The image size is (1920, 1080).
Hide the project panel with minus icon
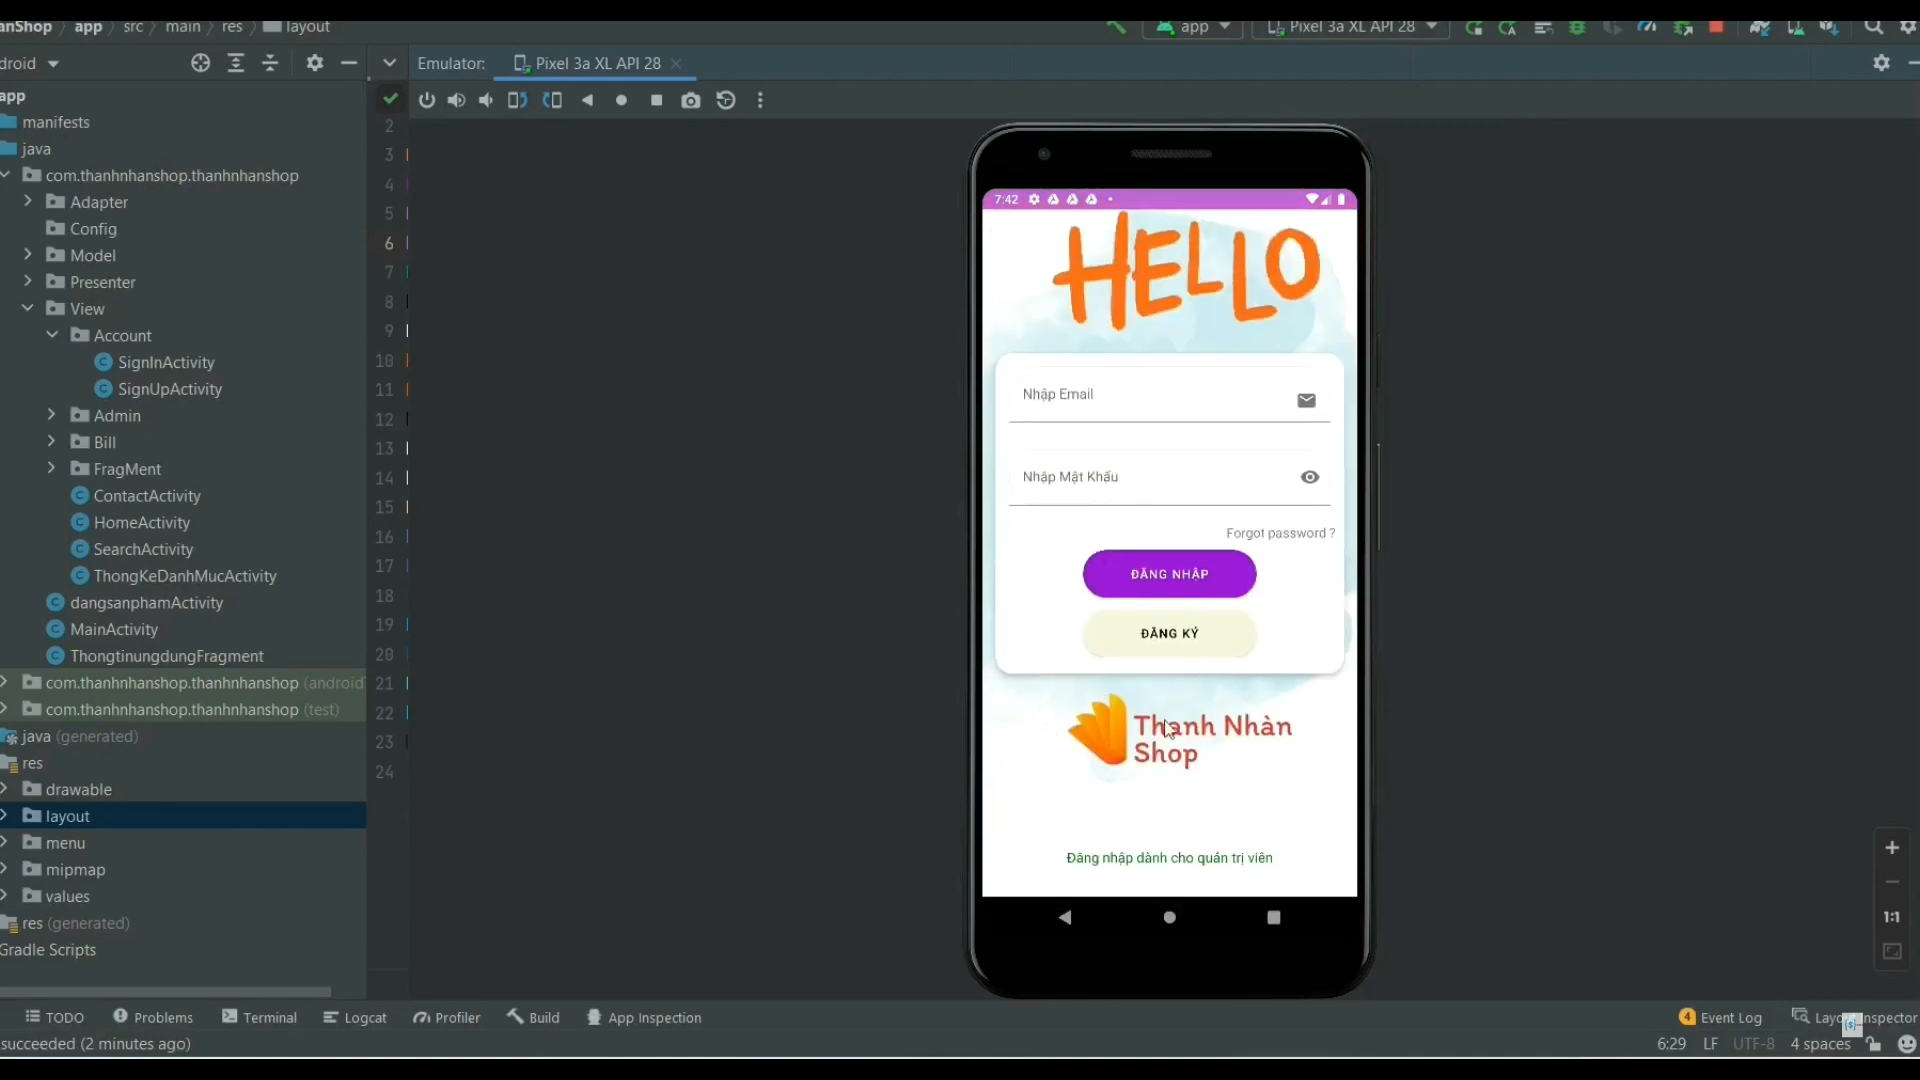click(349, 63)
